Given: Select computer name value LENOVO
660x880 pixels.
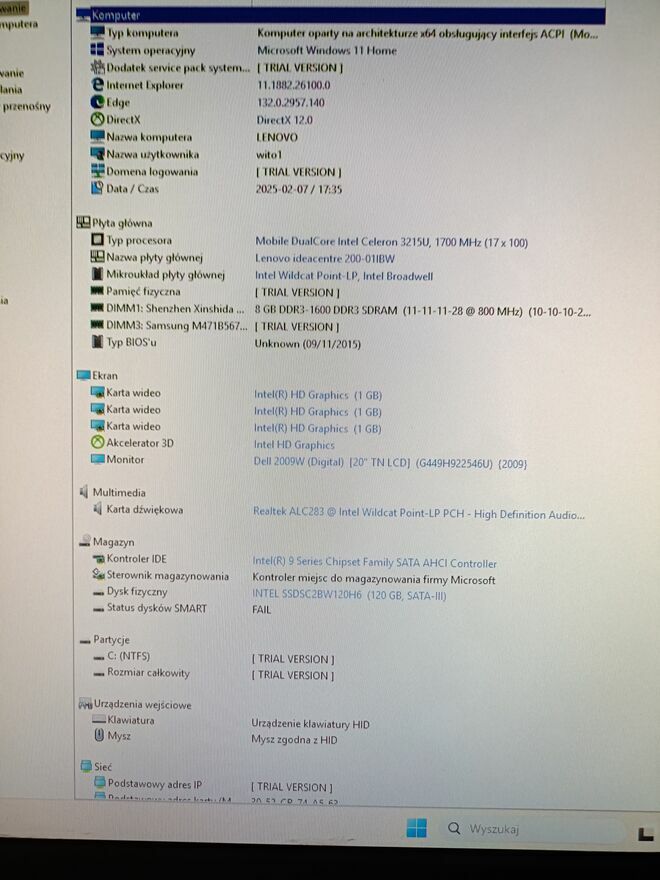Looking at the screenshot, I should pos(277,138).
